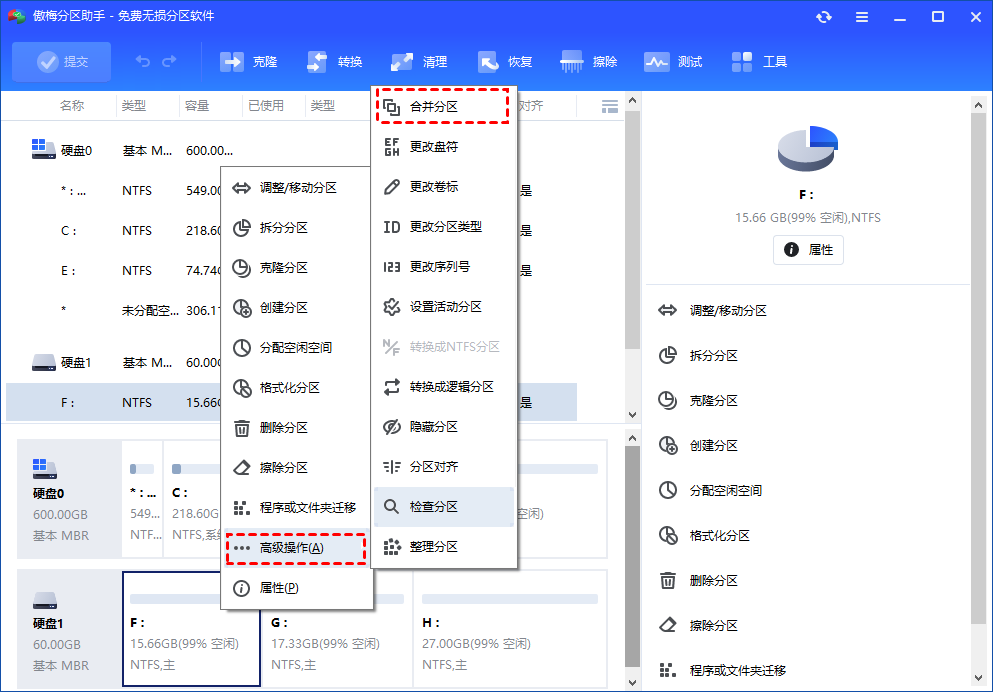Click the refresh icon in title bar
The width and height of the screenshot is (993, 692).
tap(823, 17)
